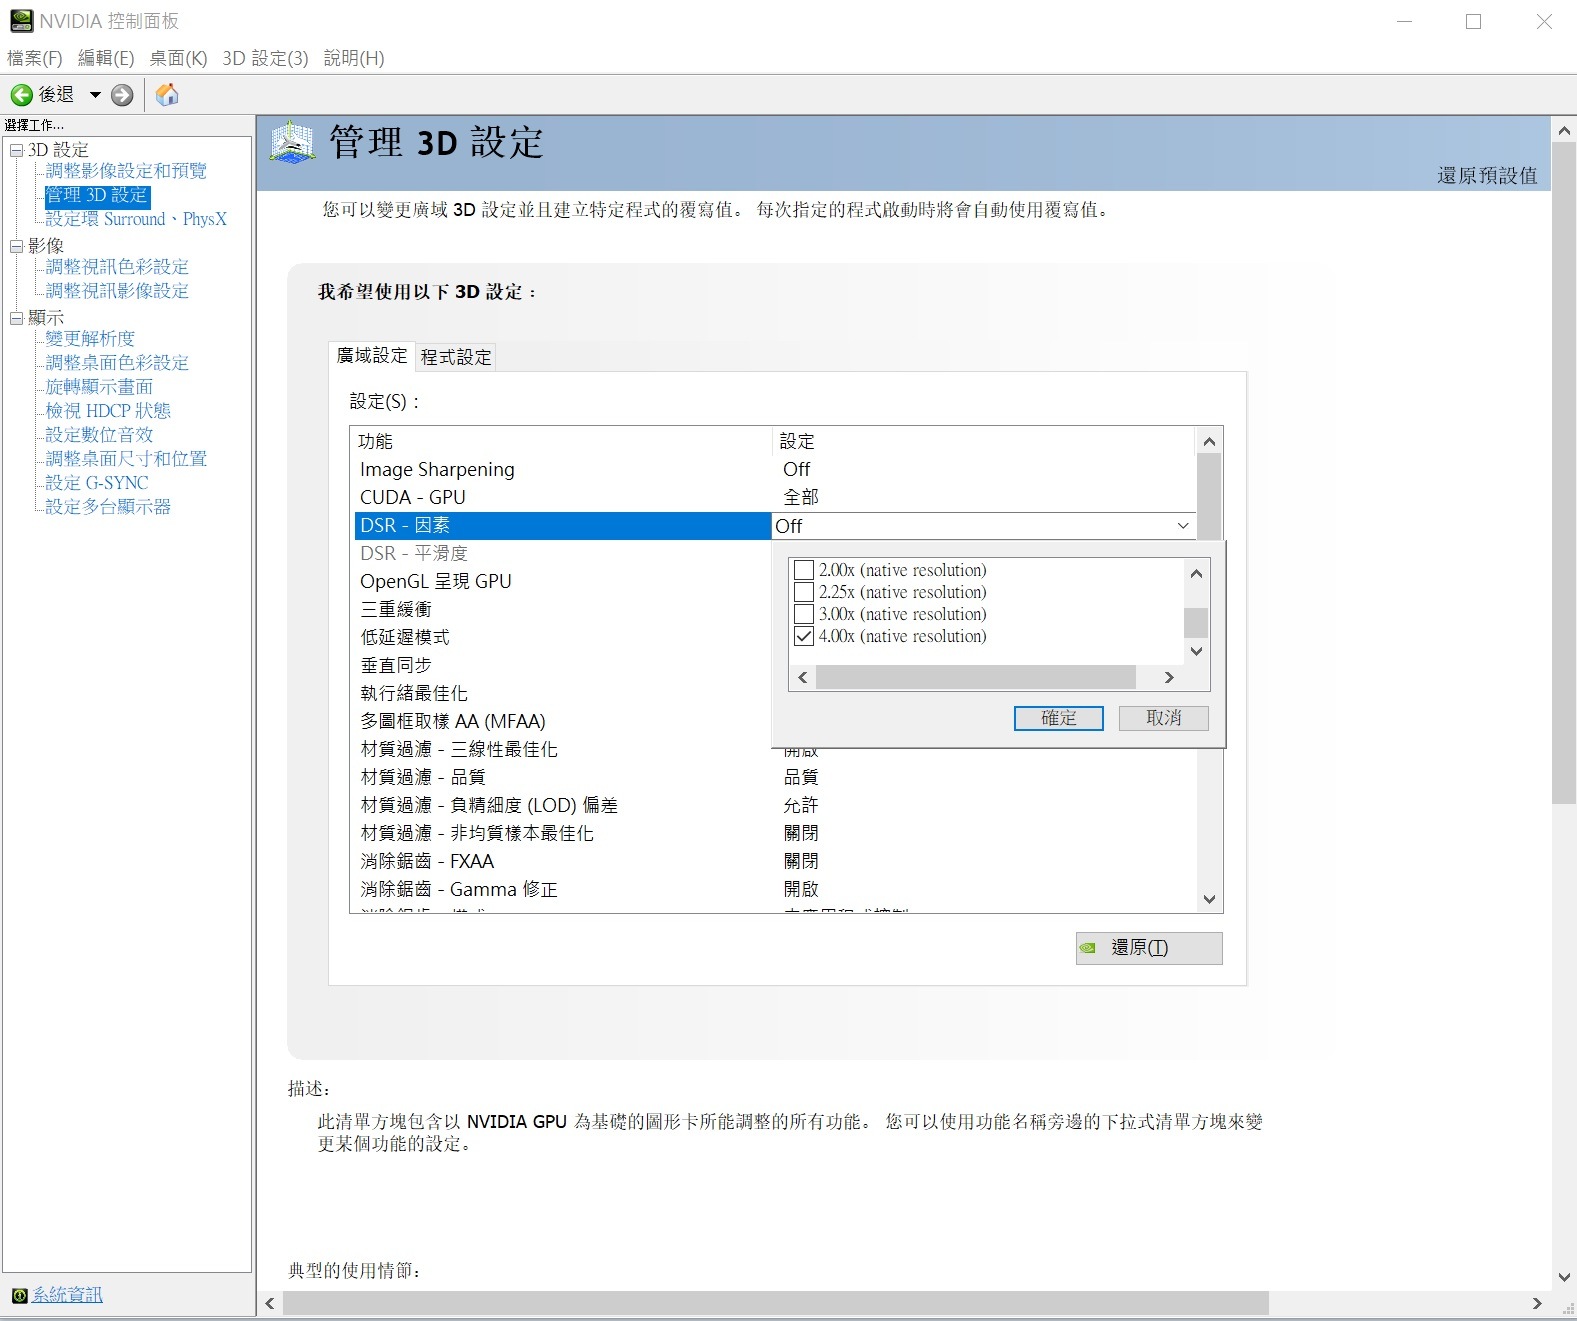The height and width of the screenshot is (1321, 1577).
Task: Click the green Back arrow icon
Action: click(22, 95)
